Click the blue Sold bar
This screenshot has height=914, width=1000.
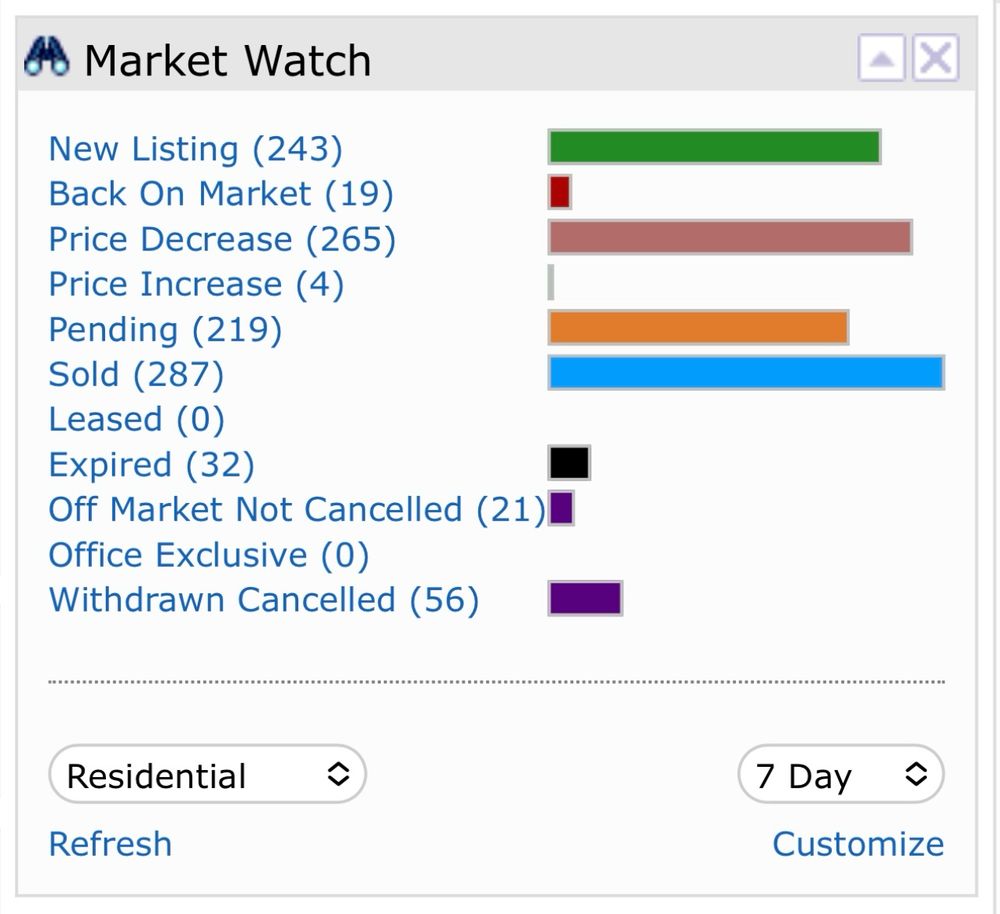746,372
